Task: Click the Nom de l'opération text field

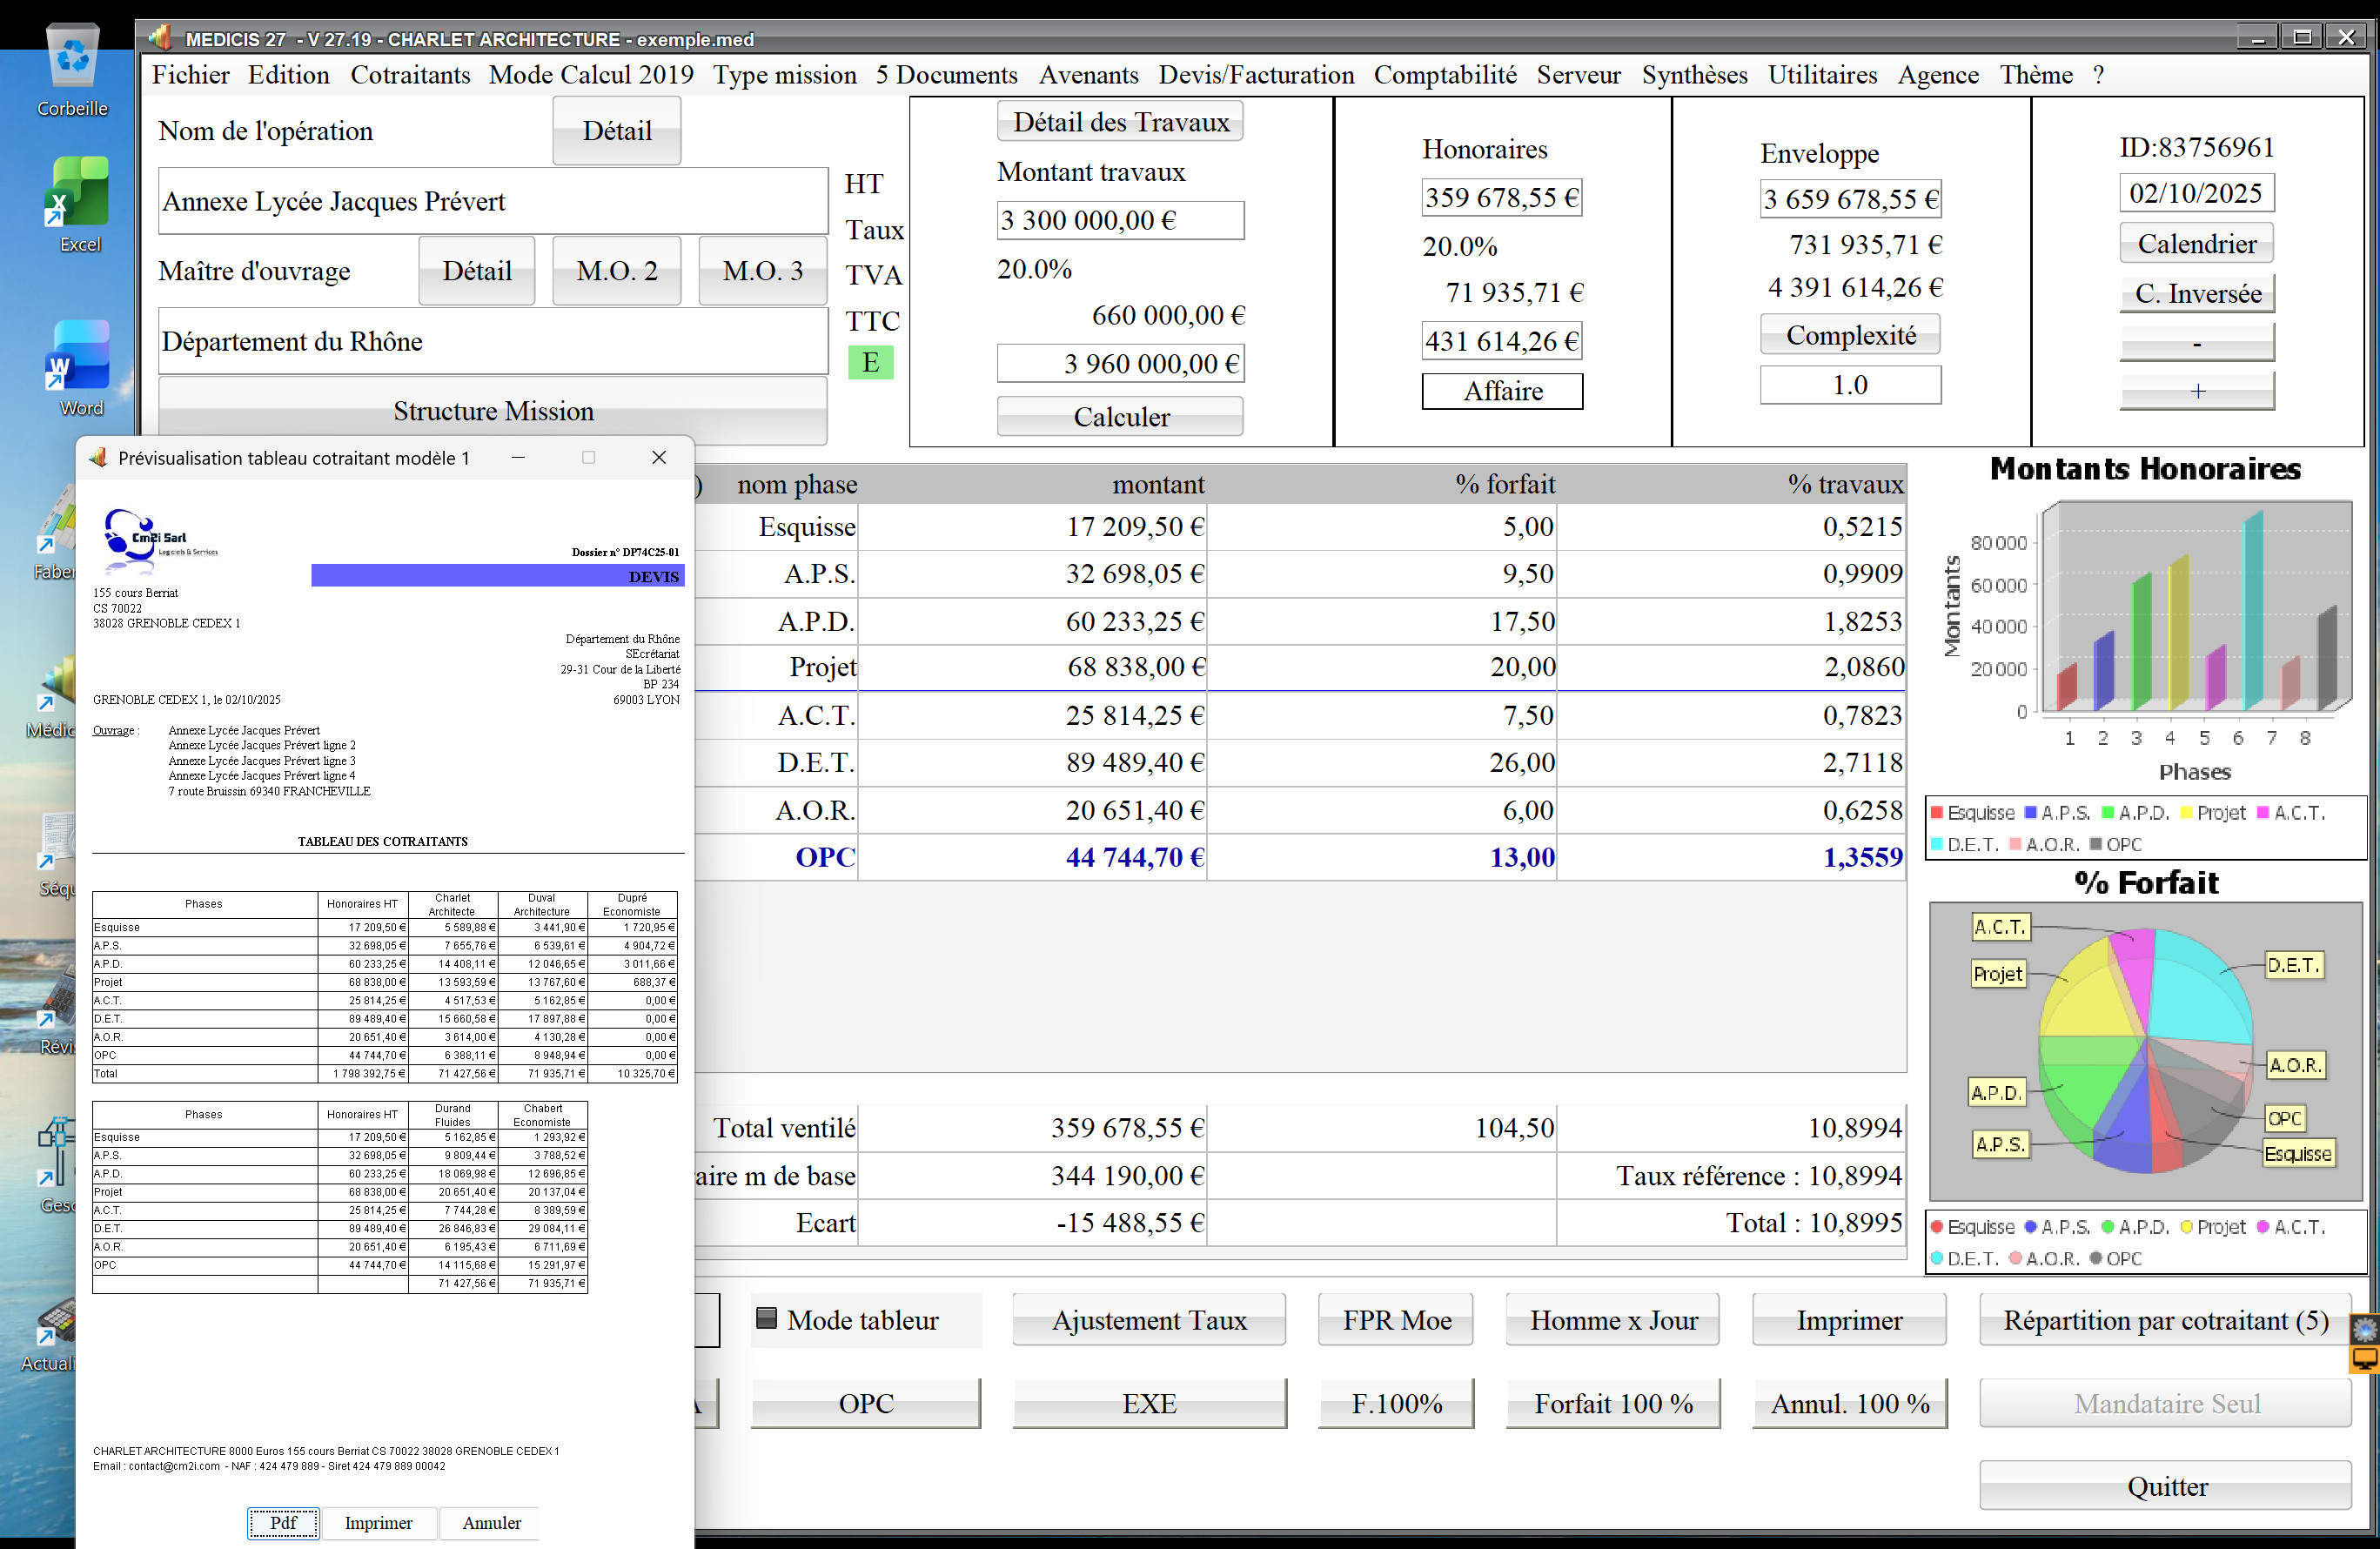Action: (x=493, y=201)
